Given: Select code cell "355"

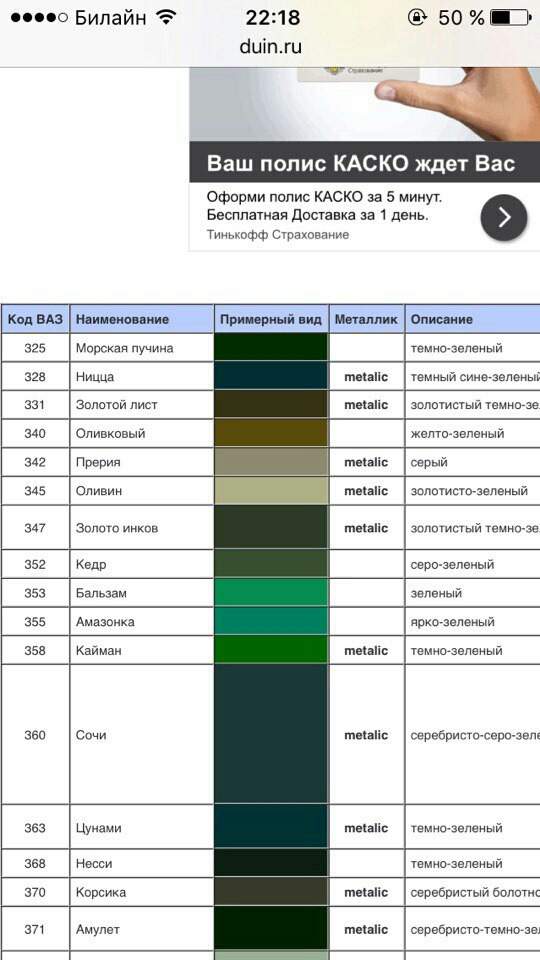Looking at the screenshot, I should [35, 621].
